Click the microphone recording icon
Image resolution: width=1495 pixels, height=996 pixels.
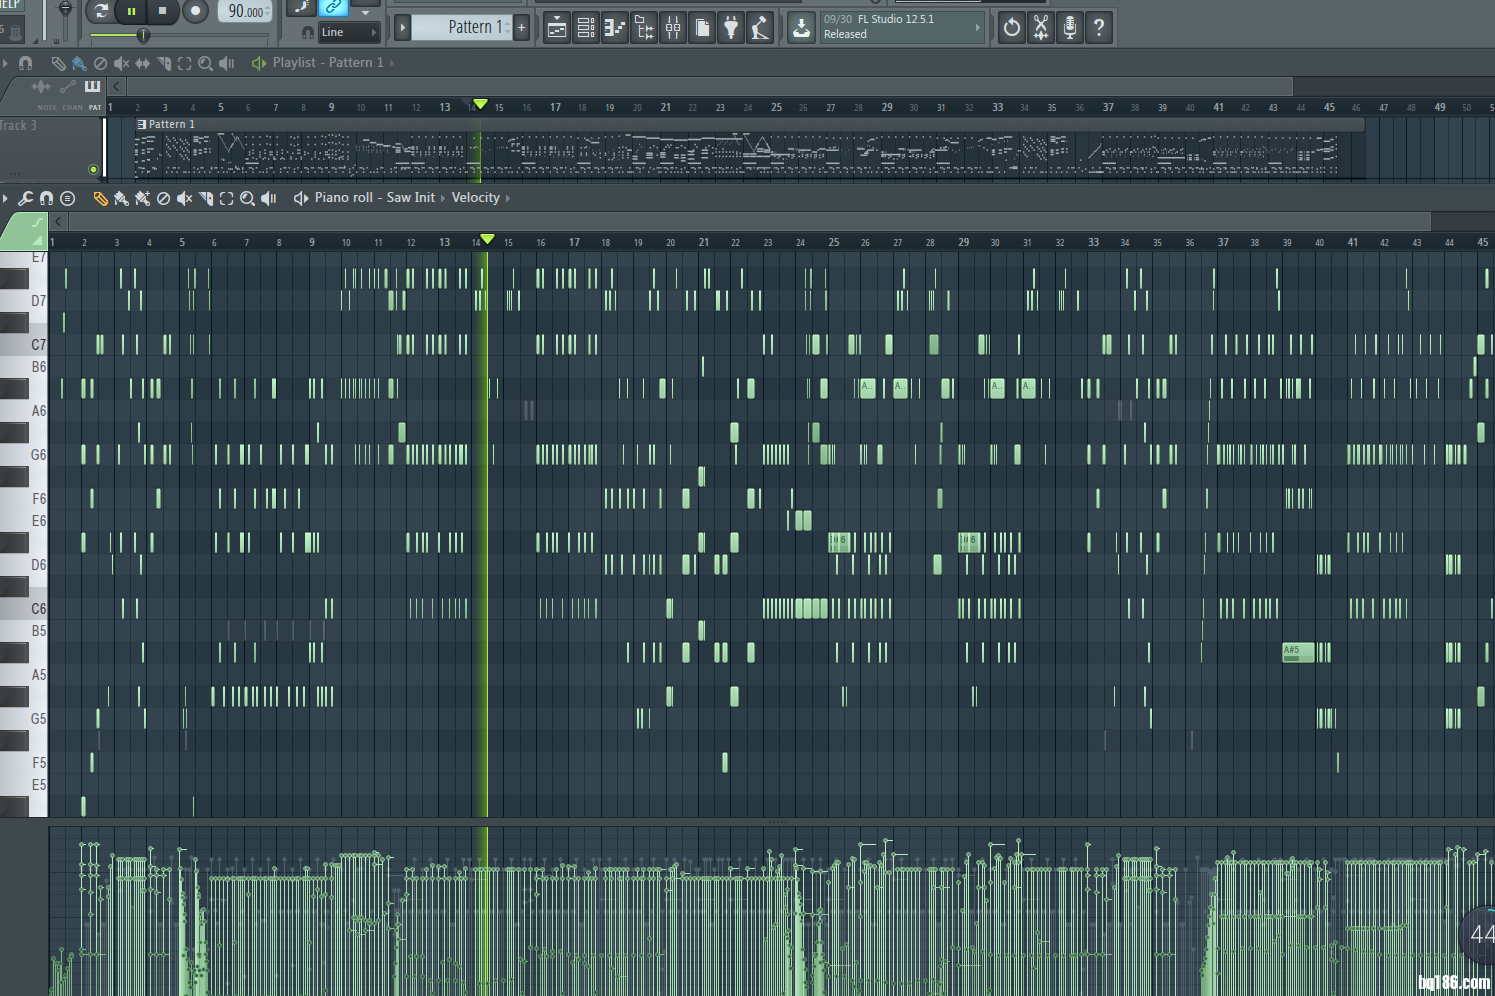tap(1070, 28)
